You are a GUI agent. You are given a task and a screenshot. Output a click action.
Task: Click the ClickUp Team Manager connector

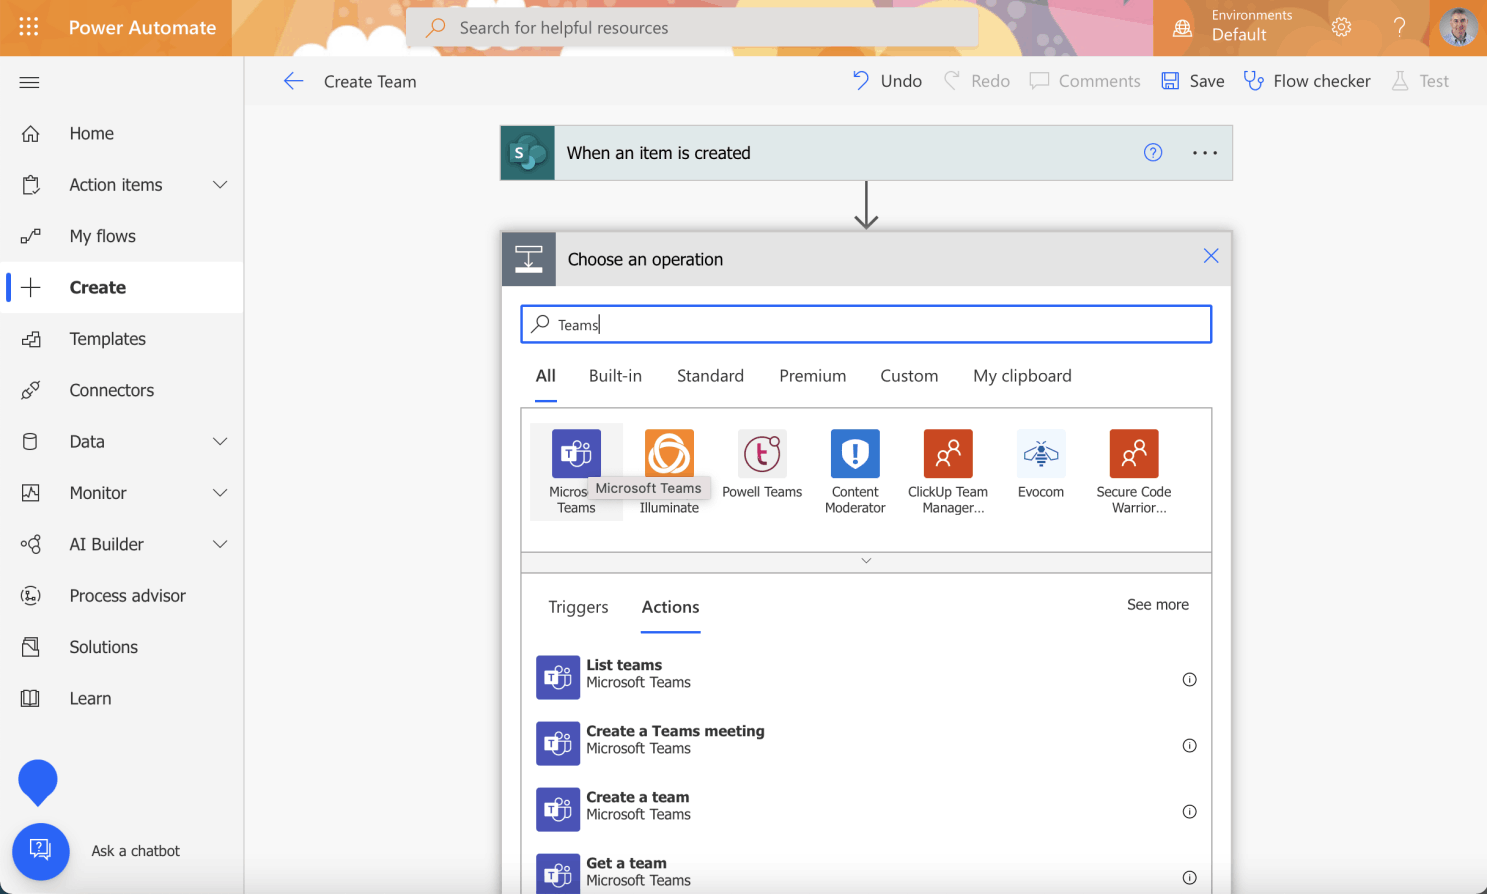(x=947, y=455)
